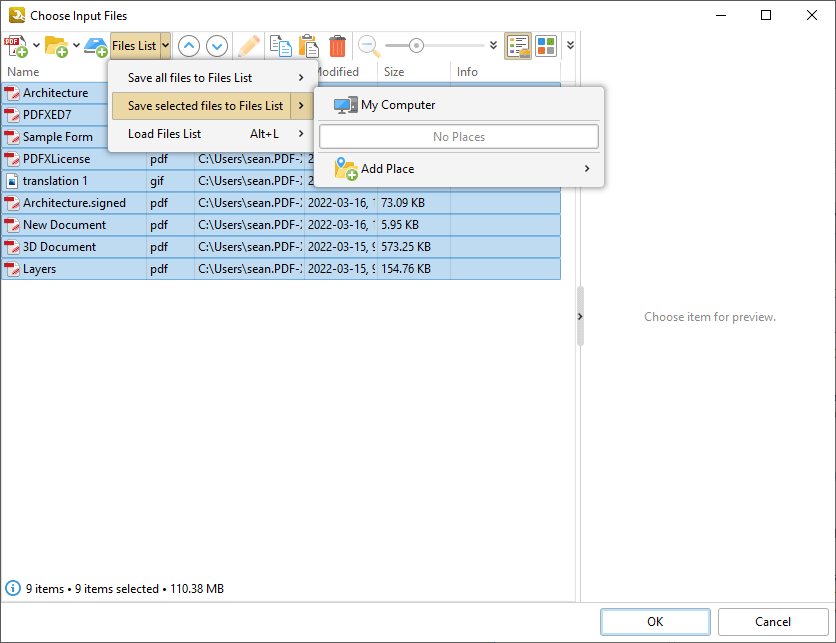Click the zoom out magnifier icon

click(369, 46)
